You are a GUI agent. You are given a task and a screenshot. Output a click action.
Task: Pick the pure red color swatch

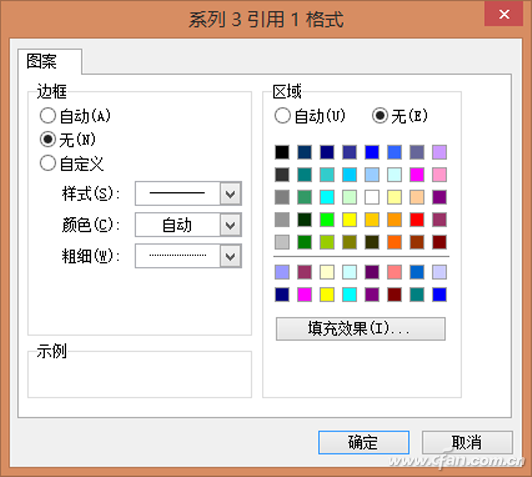[417, 220]
